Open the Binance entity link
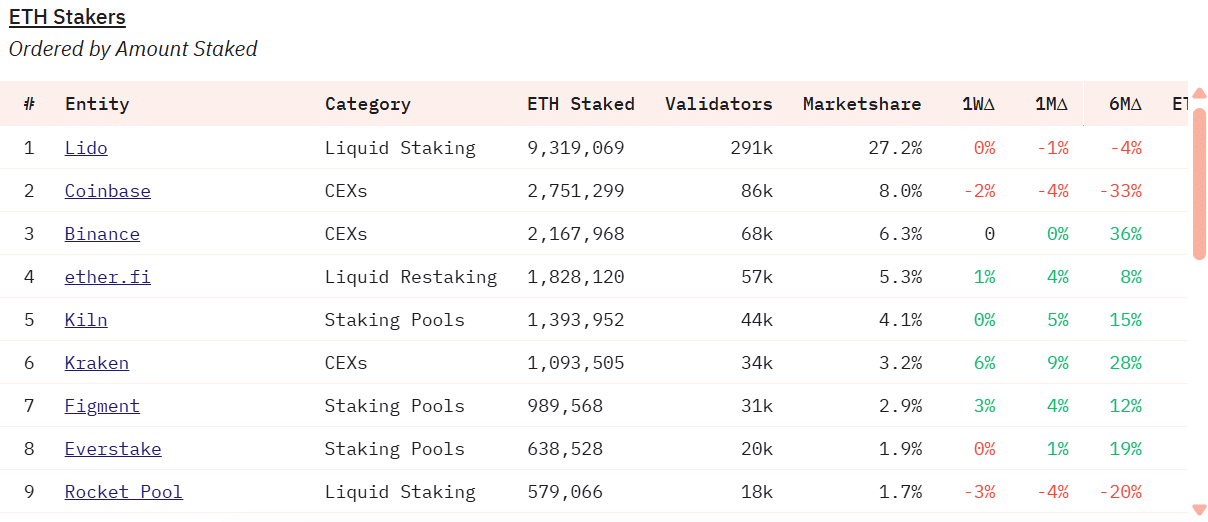This screenshot has width=1208, height=522. point(102,234)
